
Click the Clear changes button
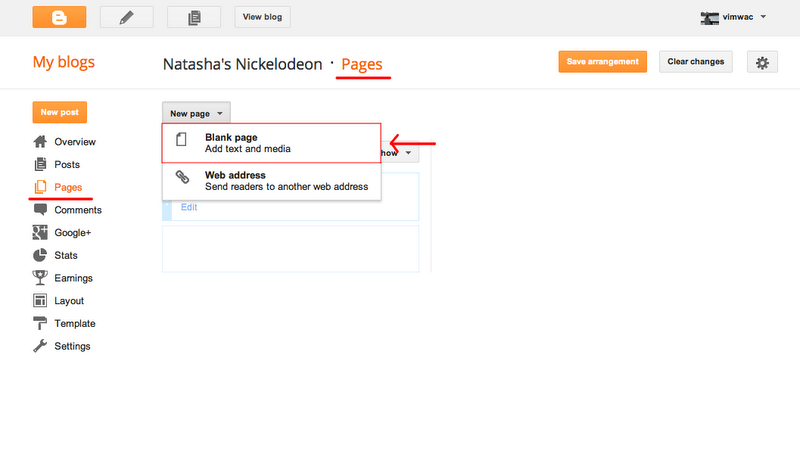695,62
